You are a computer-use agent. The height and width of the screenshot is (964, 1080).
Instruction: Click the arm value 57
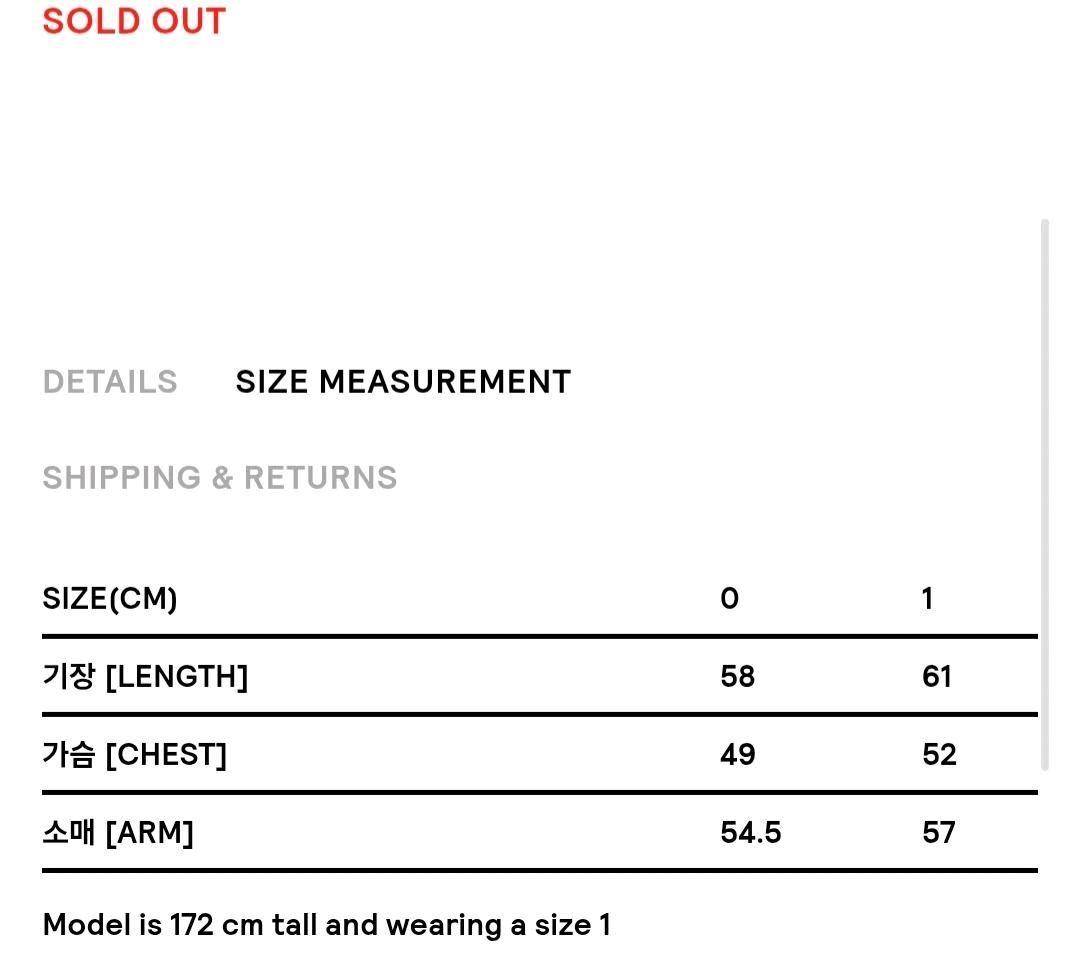[939, 832]
